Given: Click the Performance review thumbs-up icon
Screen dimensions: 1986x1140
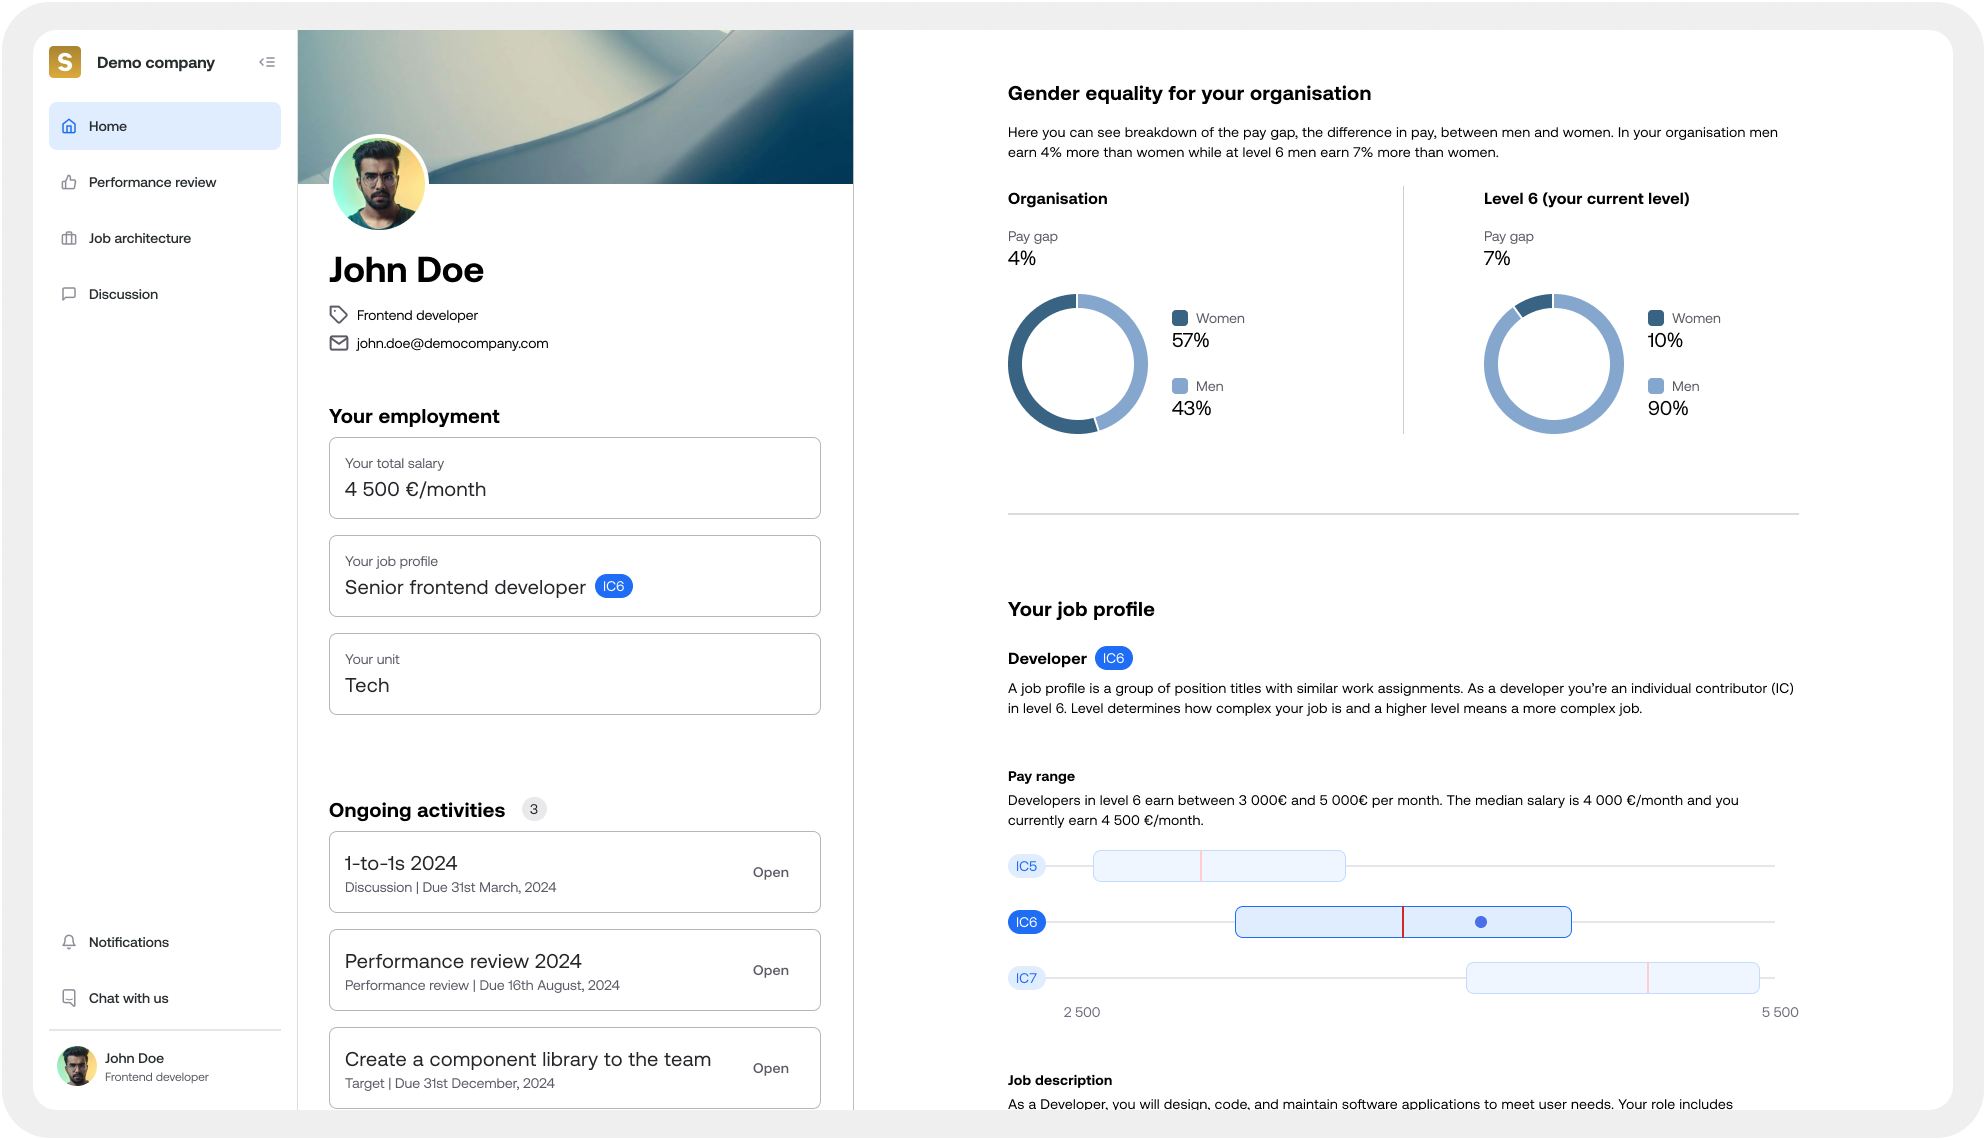Looking at the screenshot, I should [69, 182].
